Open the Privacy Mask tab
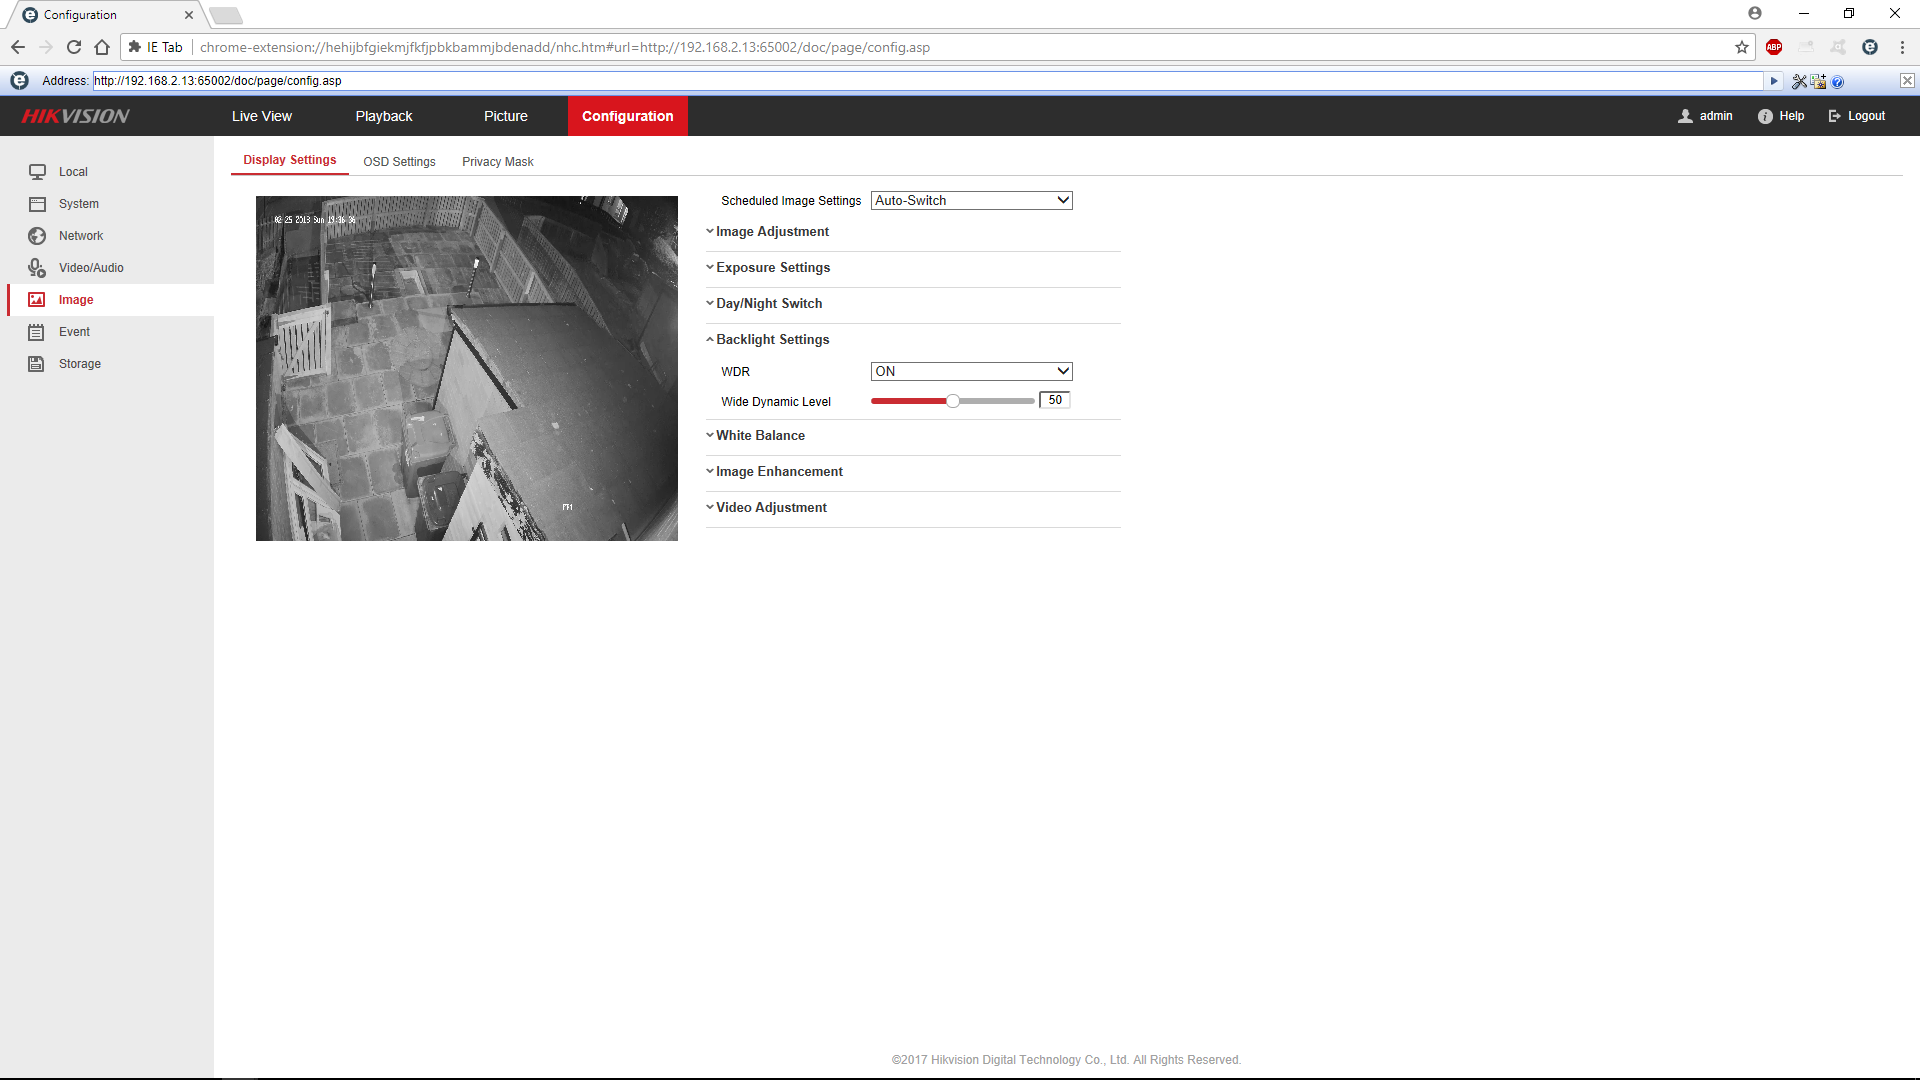 tap(497, 162)
